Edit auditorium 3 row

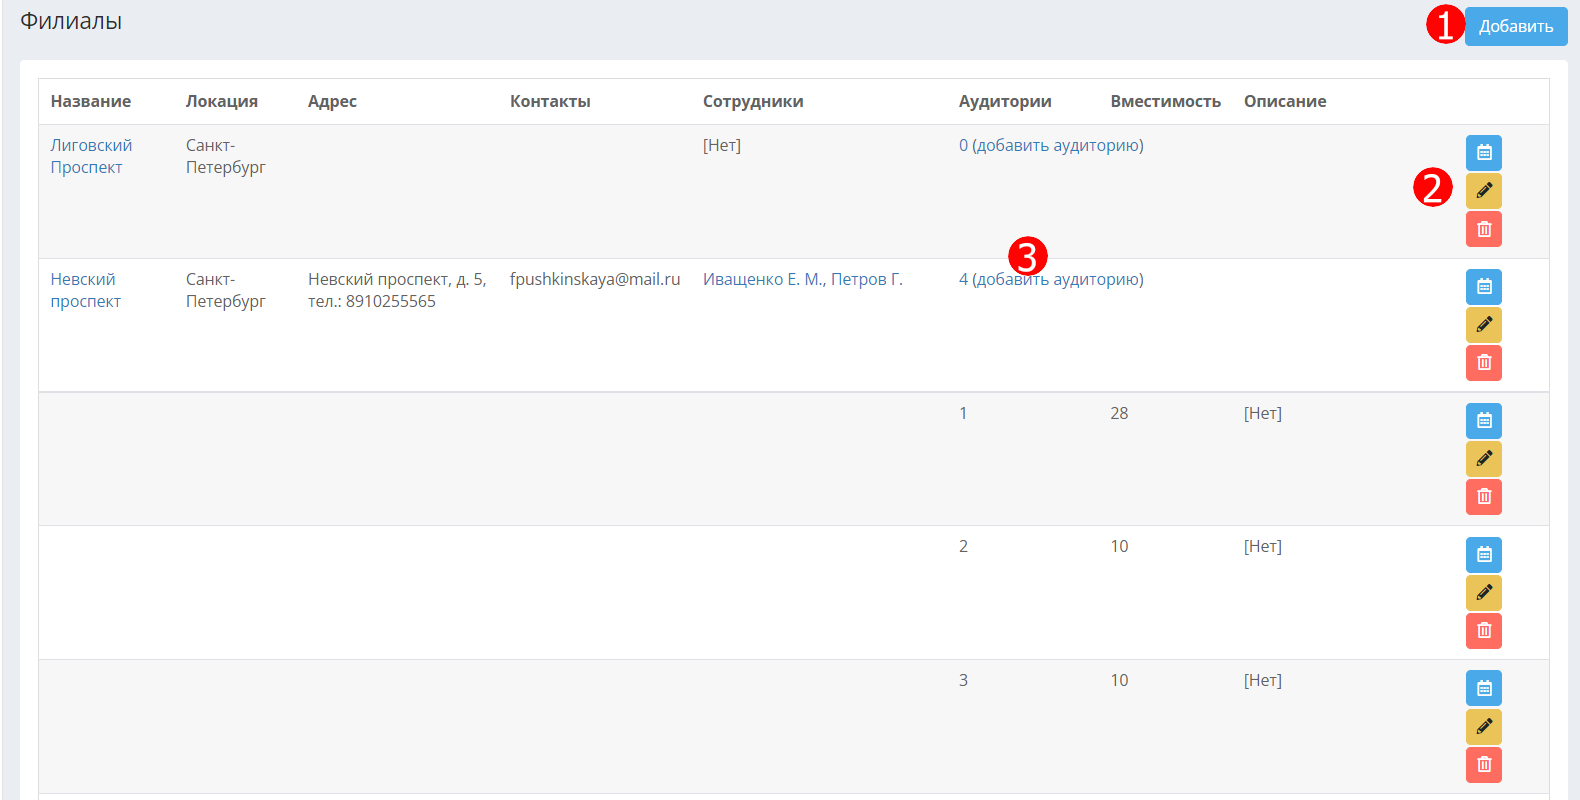point(1484,727)
